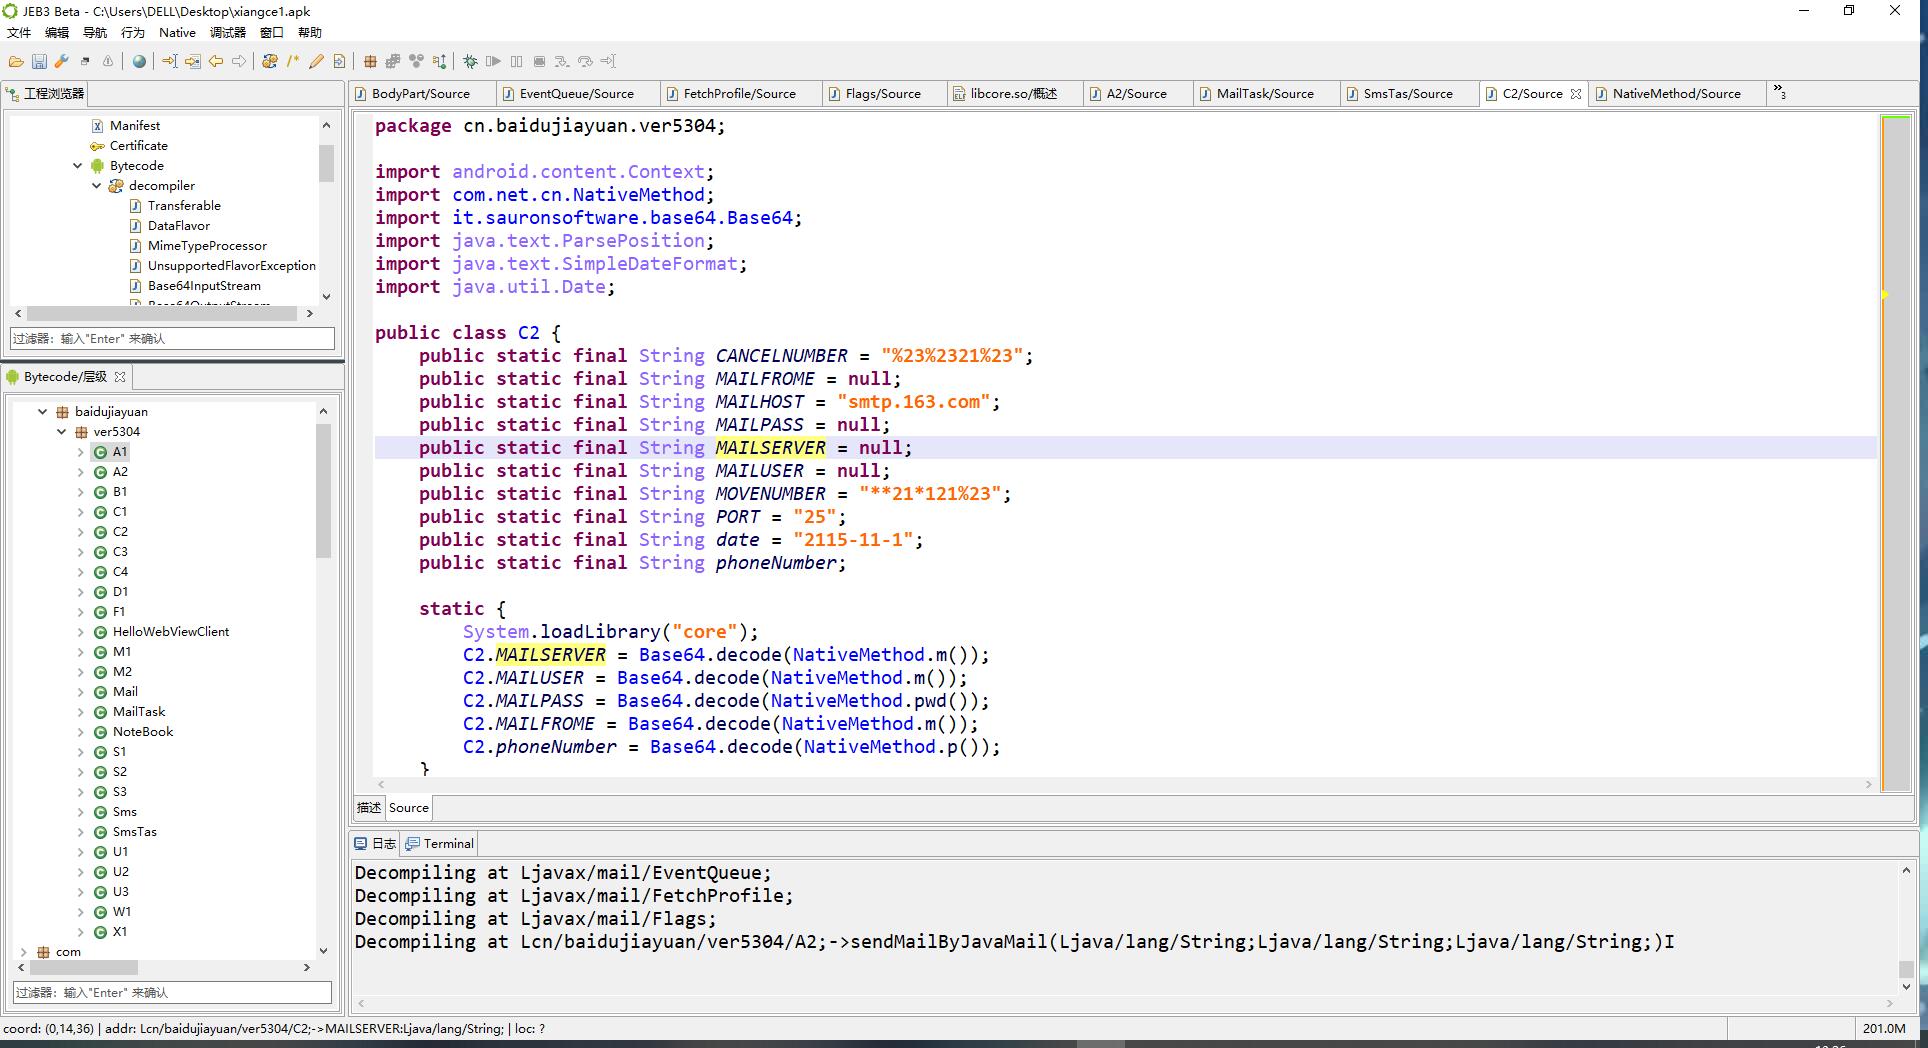Switch to the Terminal tab

tap(439, 844)
